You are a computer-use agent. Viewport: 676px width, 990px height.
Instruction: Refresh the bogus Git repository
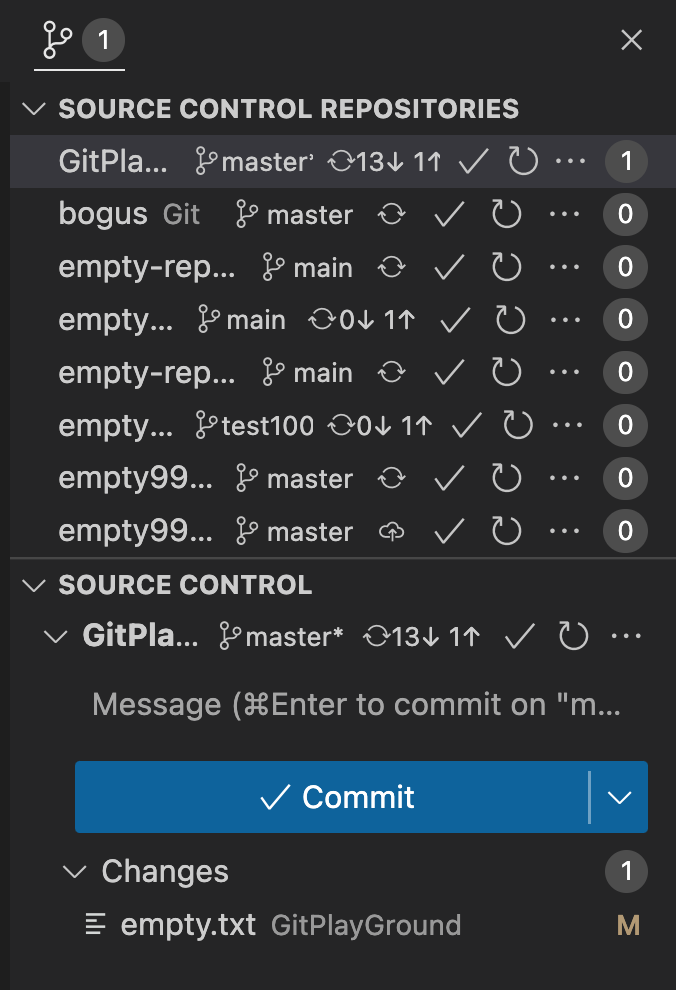(x=506, y=214)
